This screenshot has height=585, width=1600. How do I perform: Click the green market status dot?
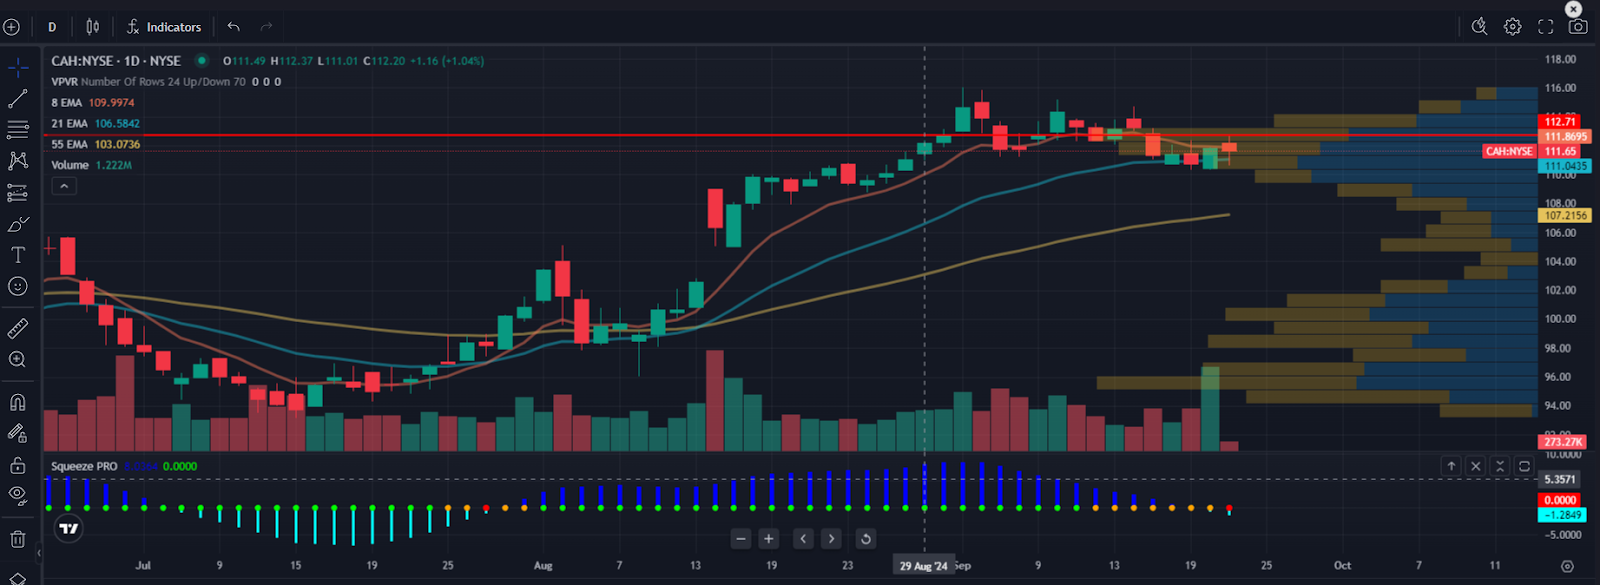coord(202,61)
